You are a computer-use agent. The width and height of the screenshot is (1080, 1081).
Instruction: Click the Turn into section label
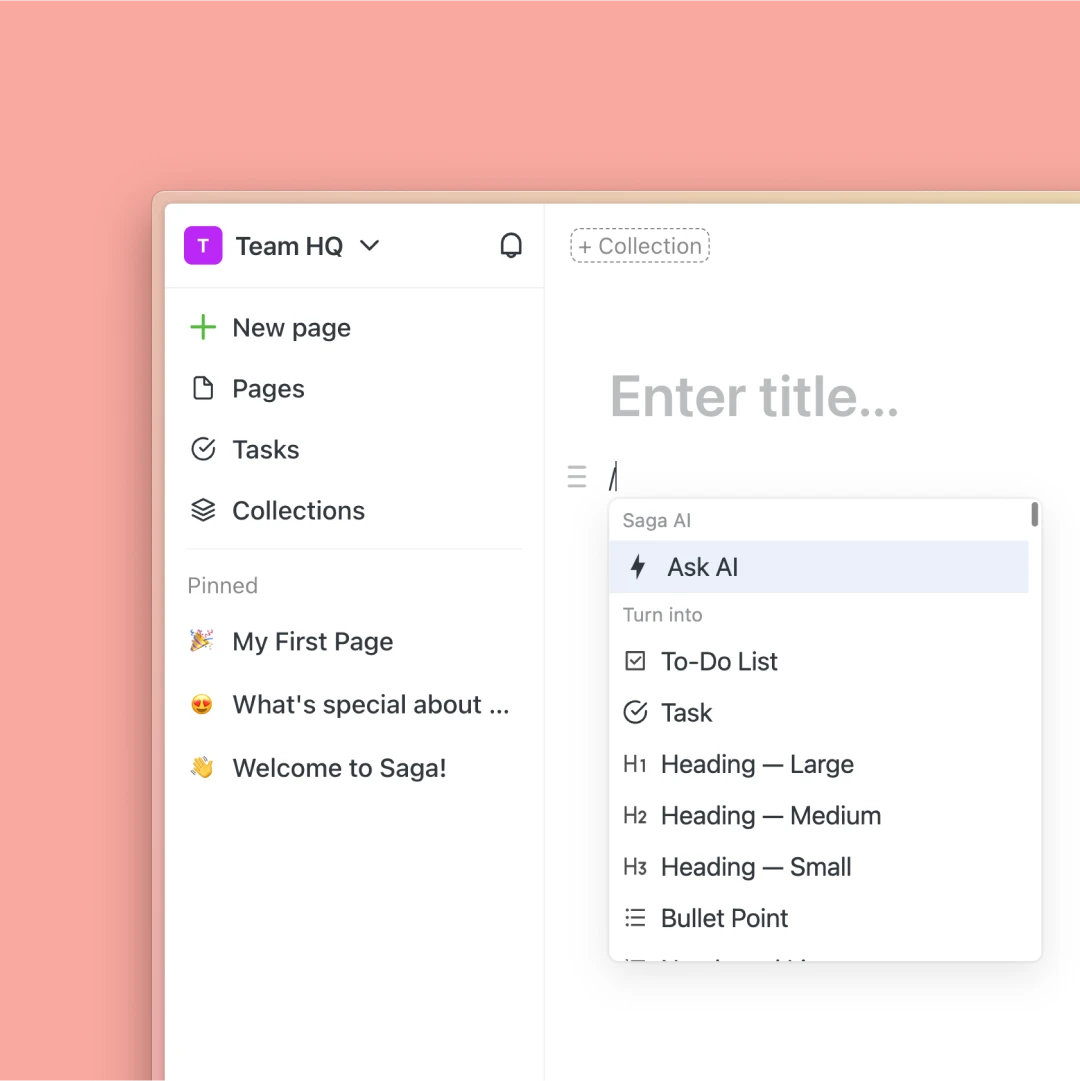(662, 614)
